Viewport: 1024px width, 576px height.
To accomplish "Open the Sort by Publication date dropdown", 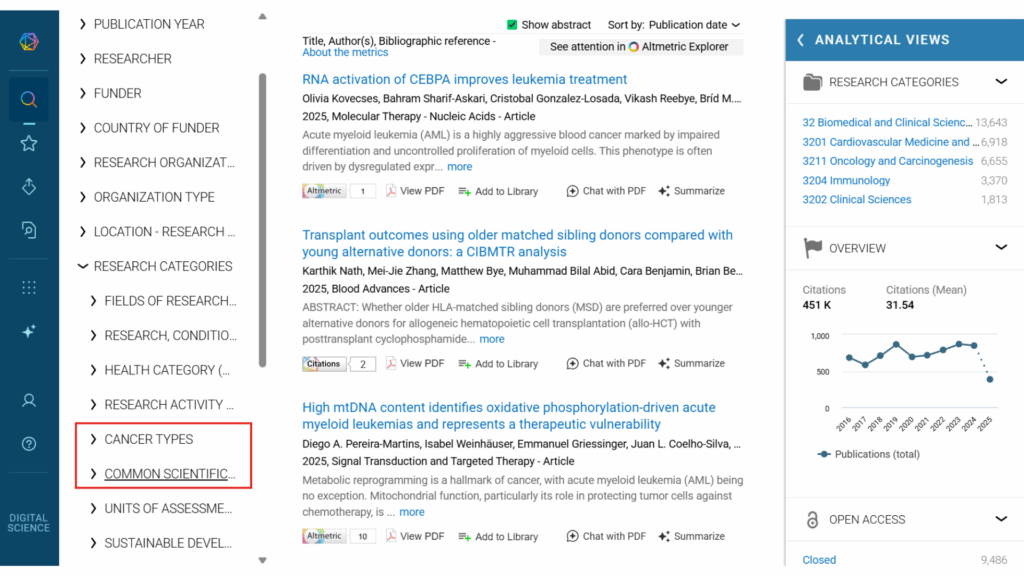I will [x=694, y=25].
